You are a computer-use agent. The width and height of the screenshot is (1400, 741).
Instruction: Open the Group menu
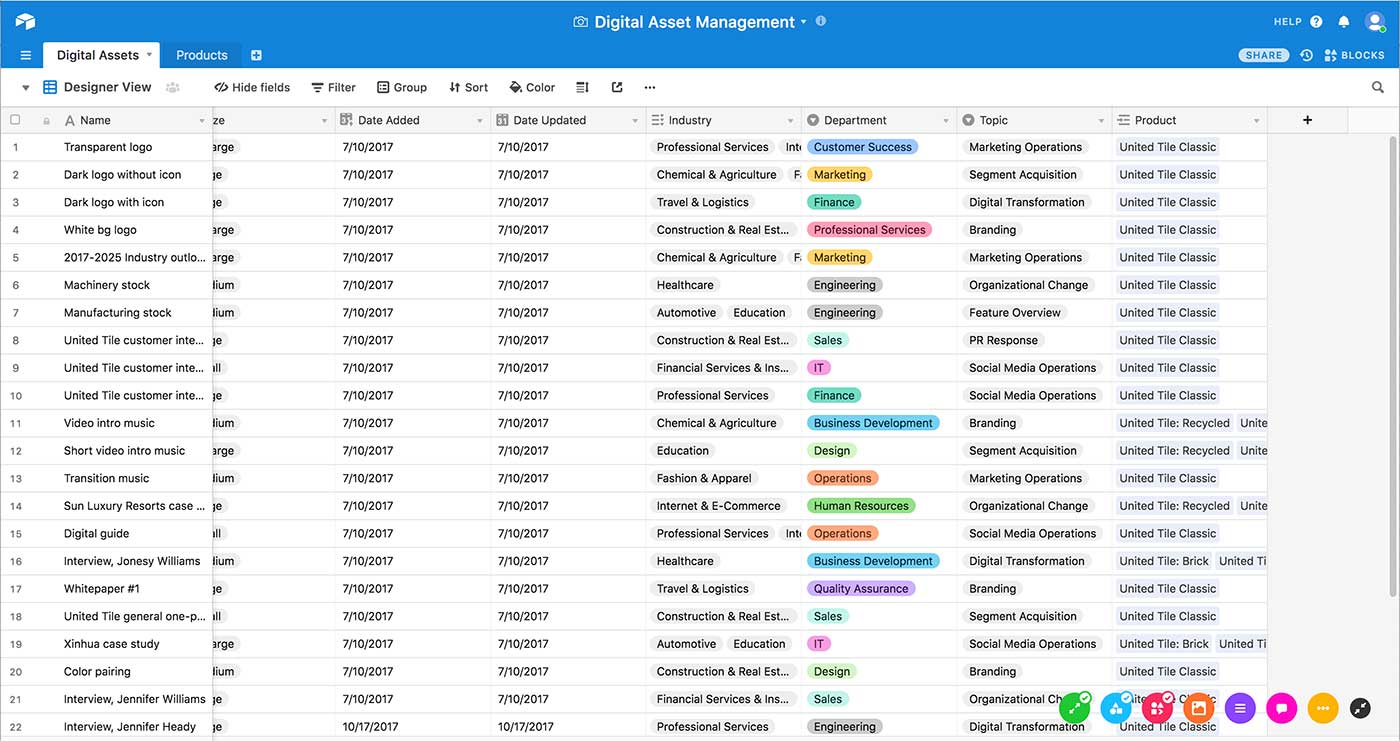(x=402, y=88)
